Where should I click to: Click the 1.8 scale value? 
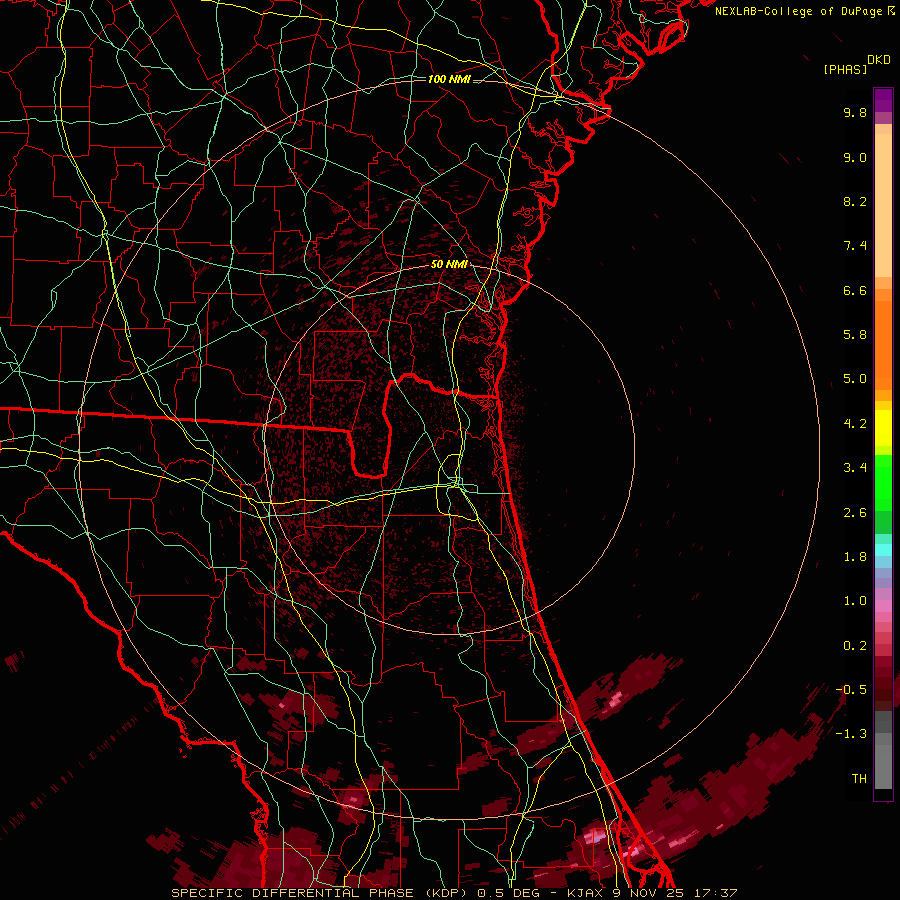(x=855, y=557)
